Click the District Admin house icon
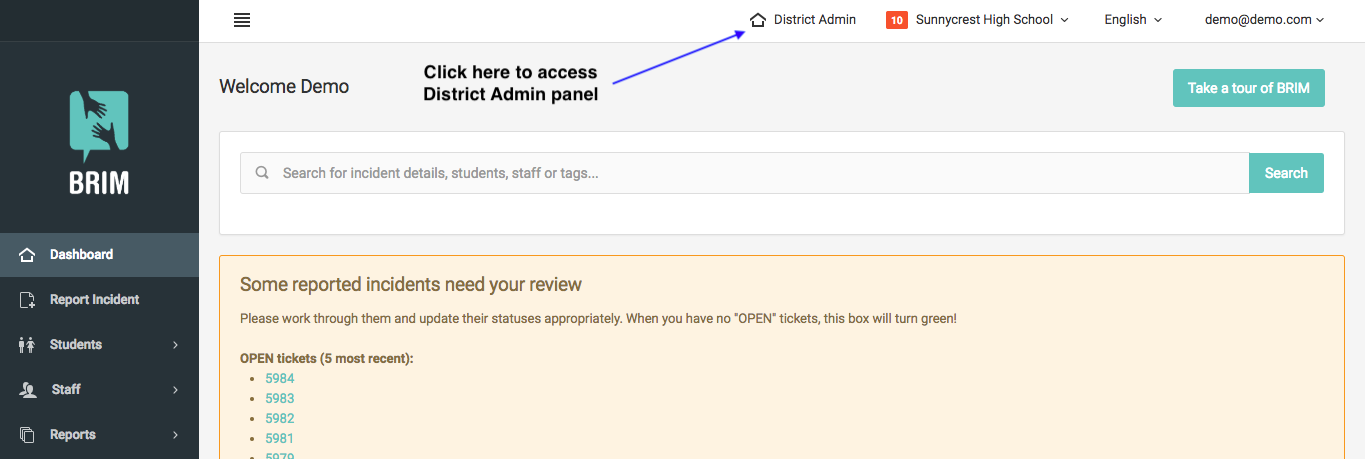The height and width of the screenshot is (459, 1365). 757,20
